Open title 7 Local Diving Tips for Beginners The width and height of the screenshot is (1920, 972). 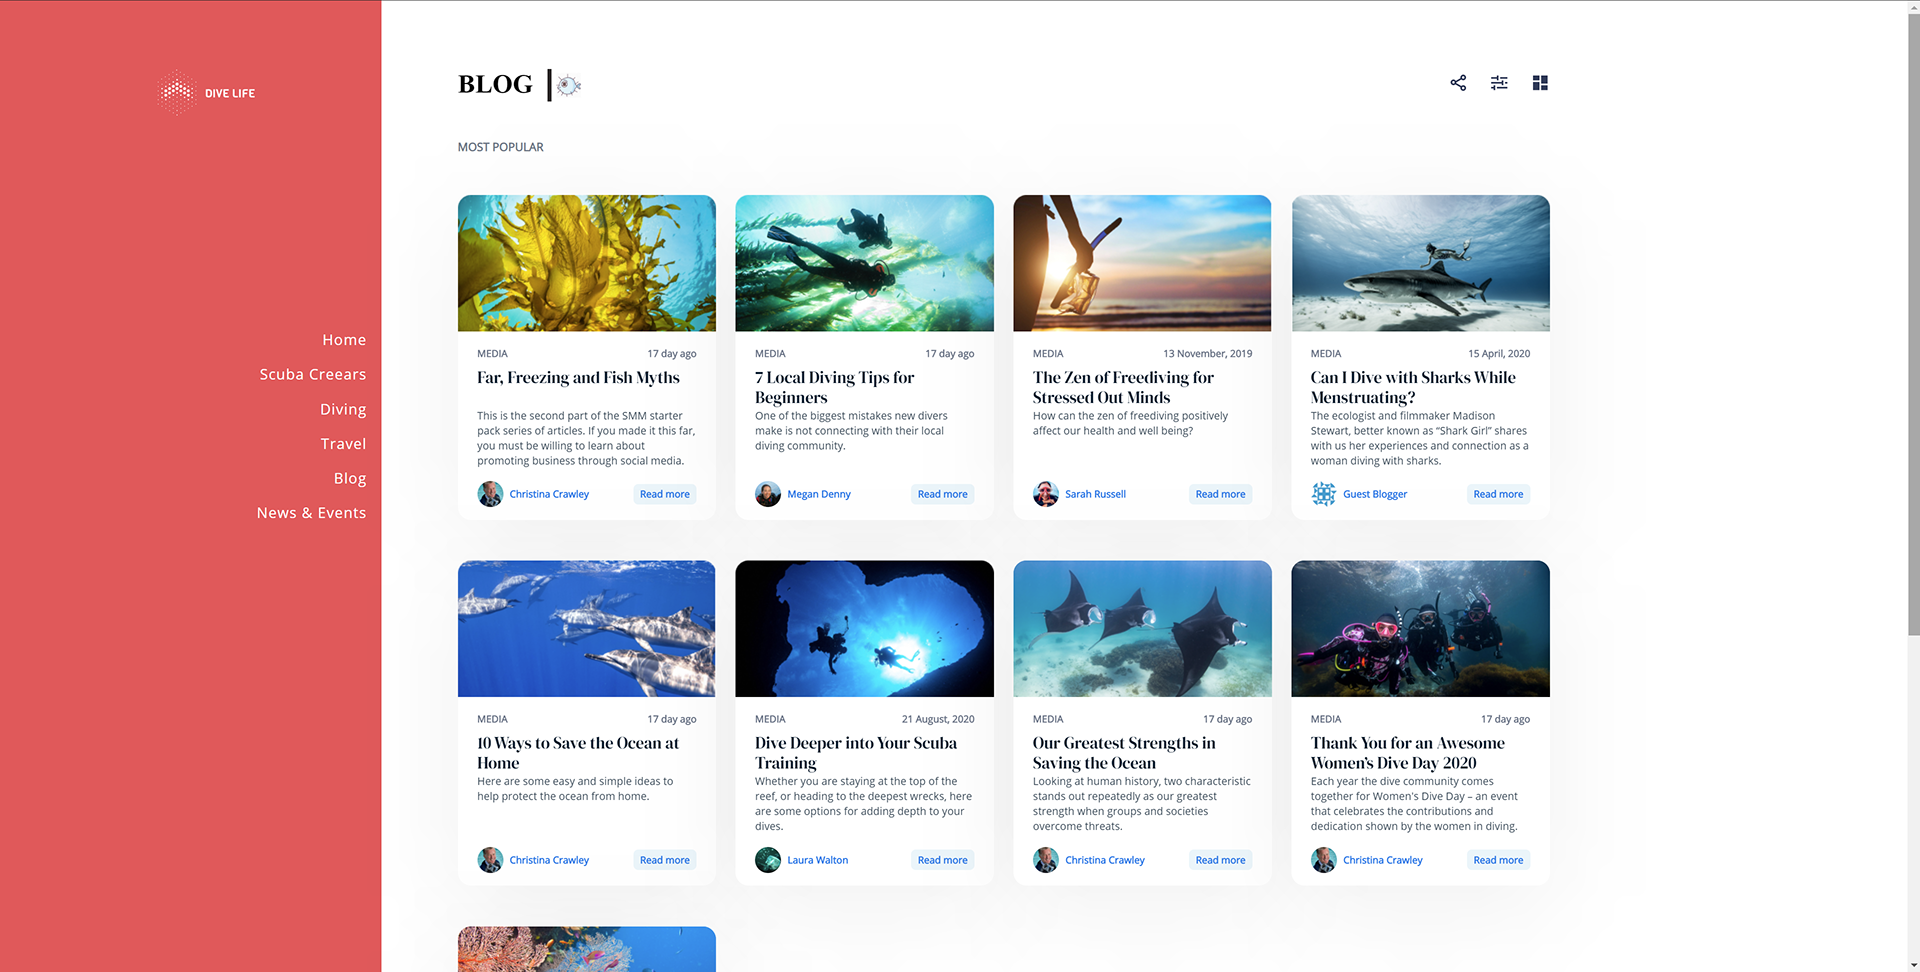tap(835, 387)
